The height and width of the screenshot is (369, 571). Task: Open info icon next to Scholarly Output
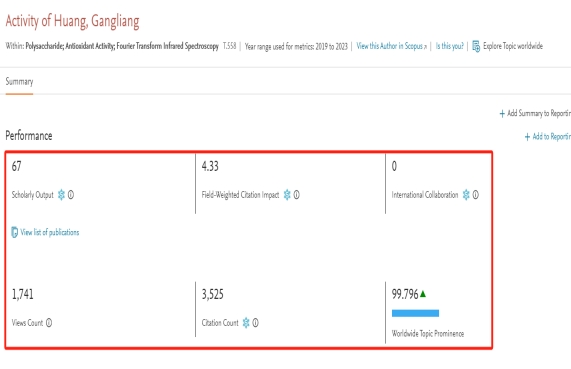[71, 195]
